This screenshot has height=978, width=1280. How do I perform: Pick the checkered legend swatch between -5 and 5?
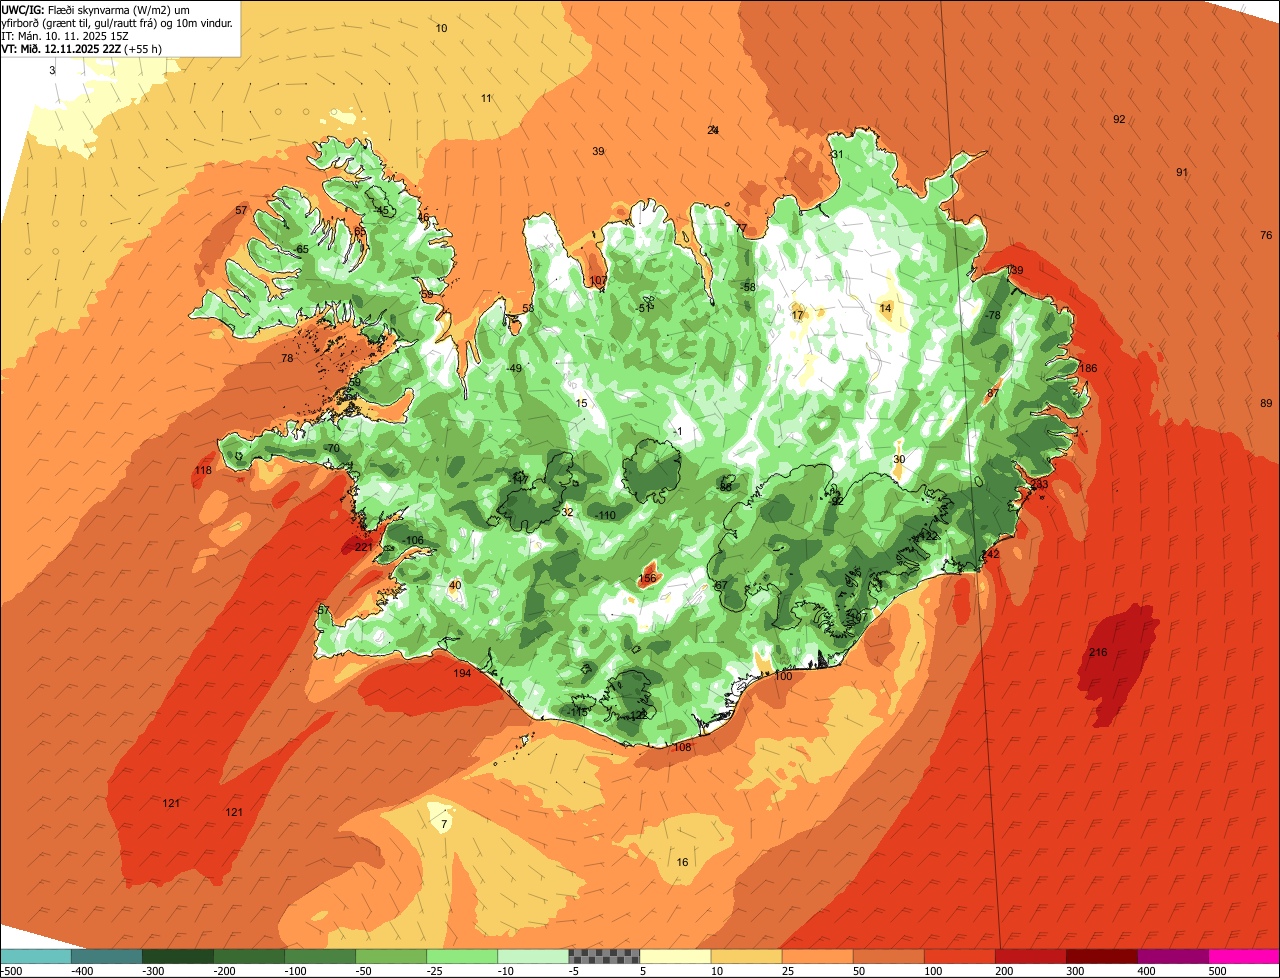click(x=604, y=956)
